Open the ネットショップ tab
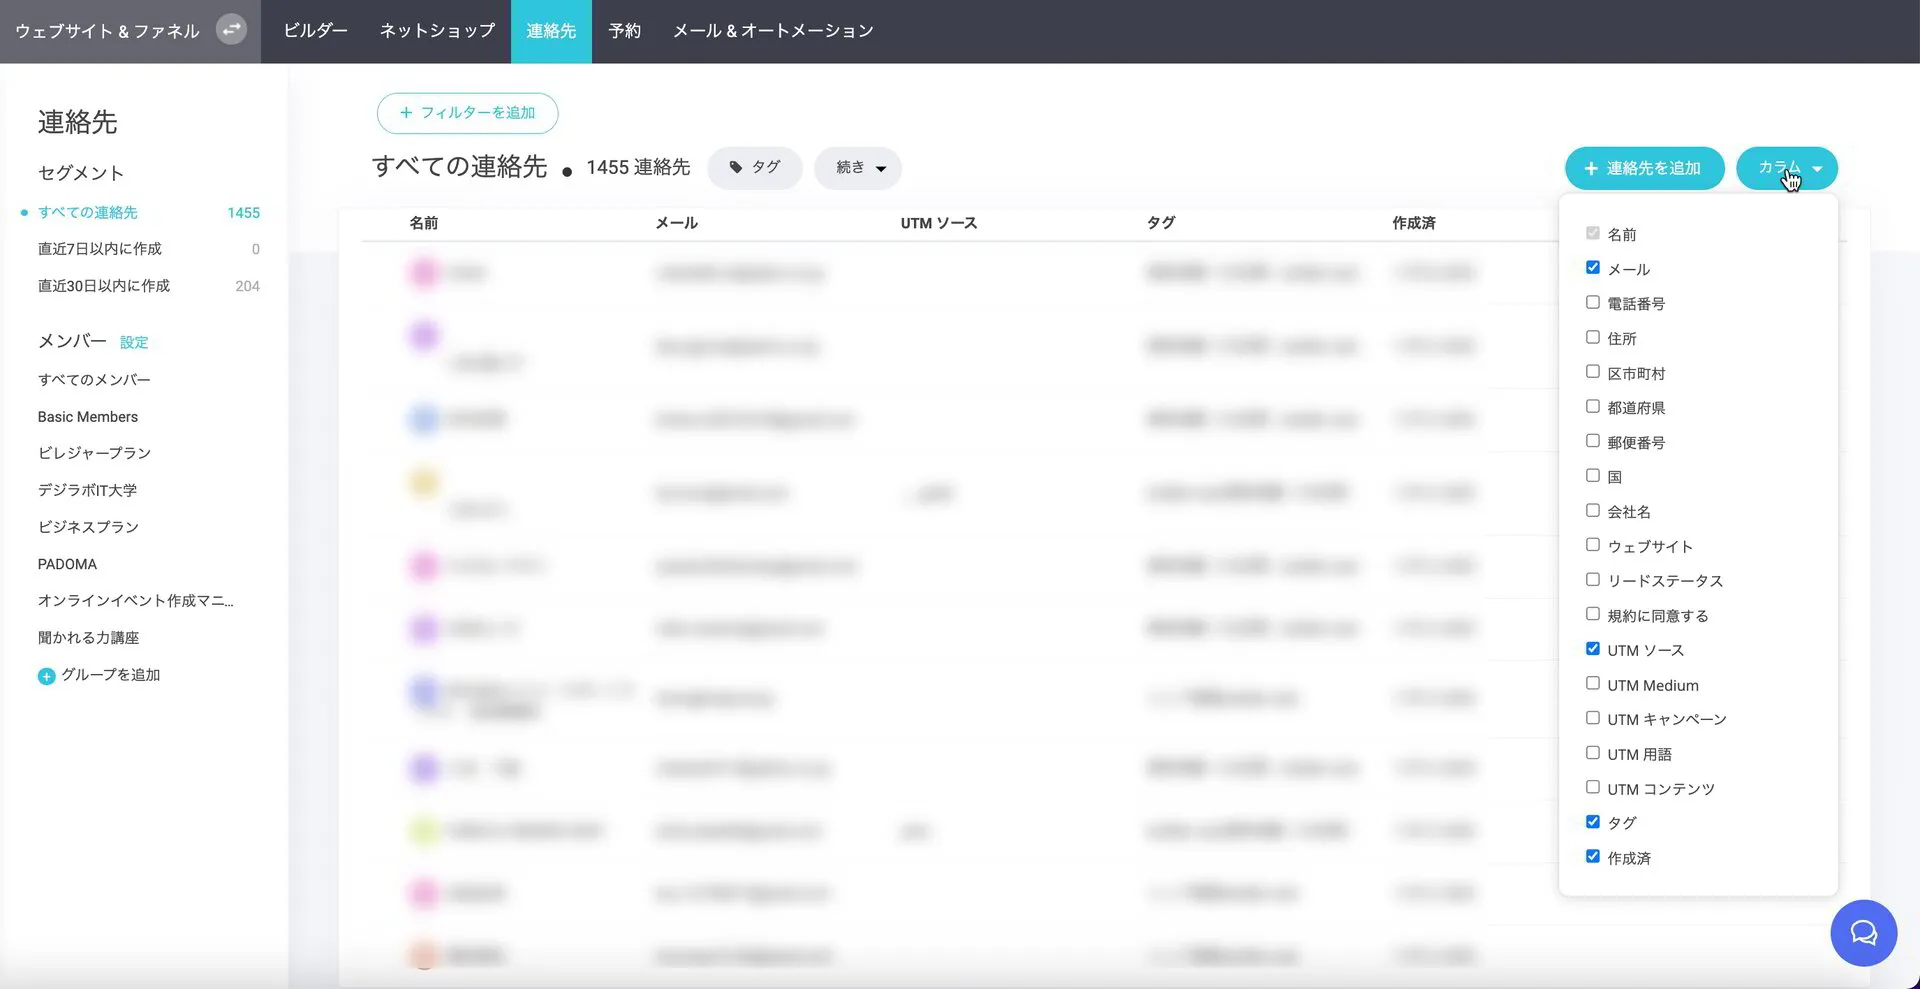The width and height of the screenshot is (1920, 989). [x=437, y=31]
